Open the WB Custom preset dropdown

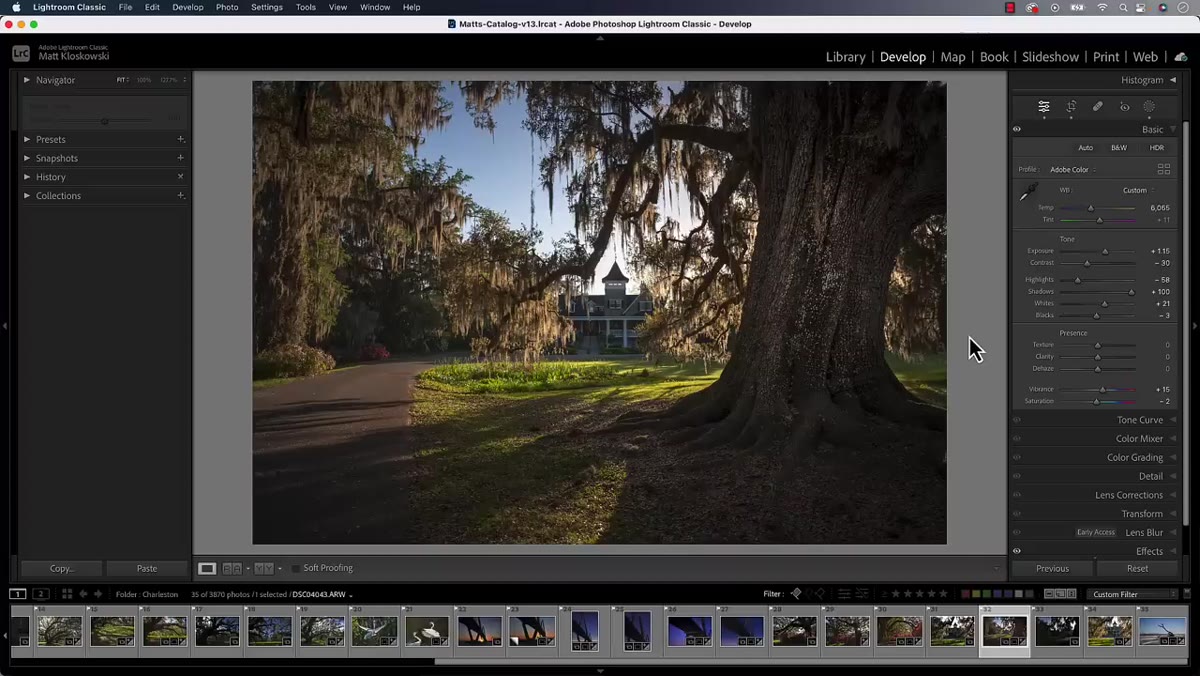(x=1138, y=190)
